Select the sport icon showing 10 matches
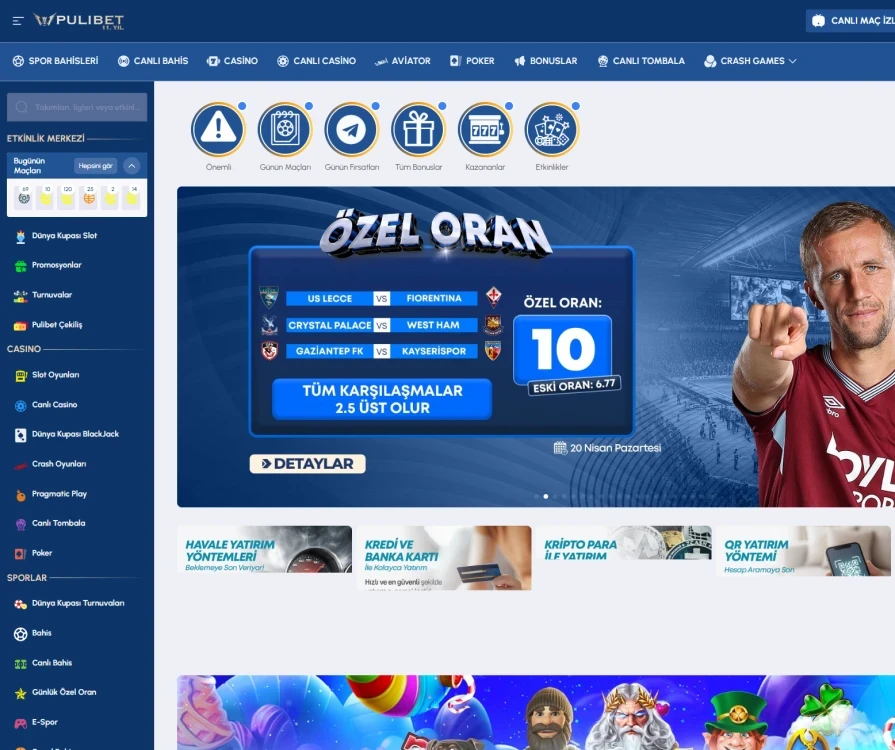 tap(46, 197)
